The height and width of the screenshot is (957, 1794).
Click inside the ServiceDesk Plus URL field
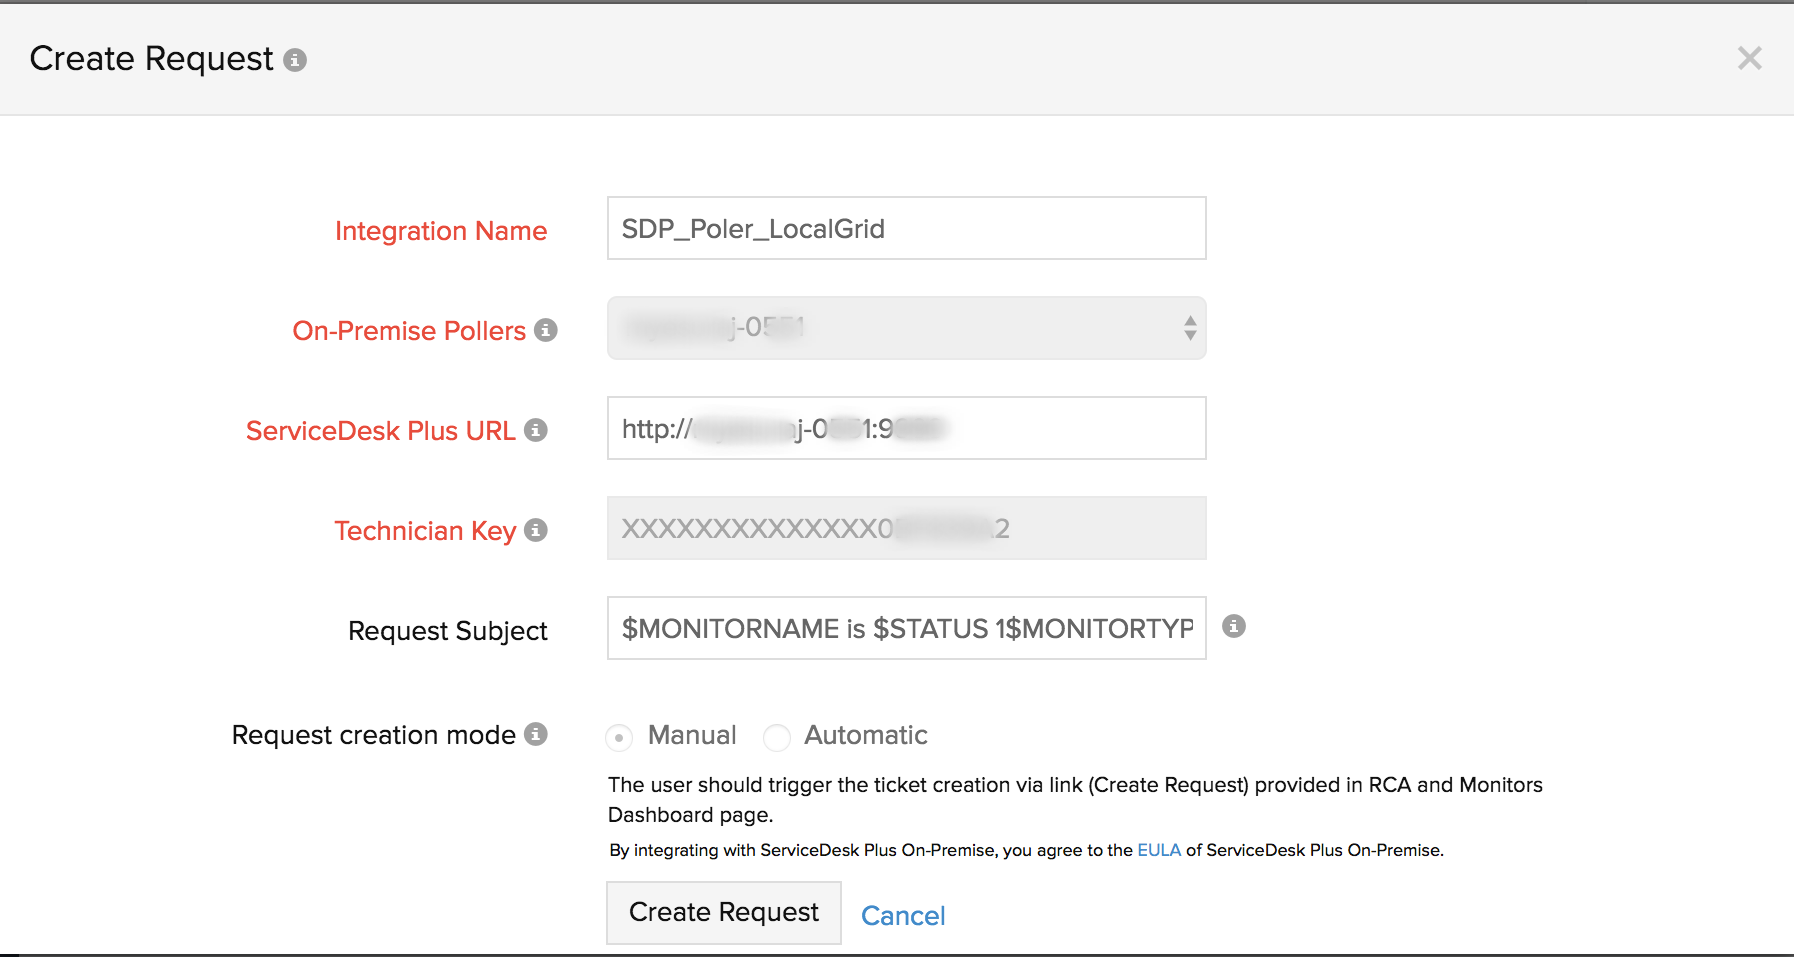click(905, 428)
